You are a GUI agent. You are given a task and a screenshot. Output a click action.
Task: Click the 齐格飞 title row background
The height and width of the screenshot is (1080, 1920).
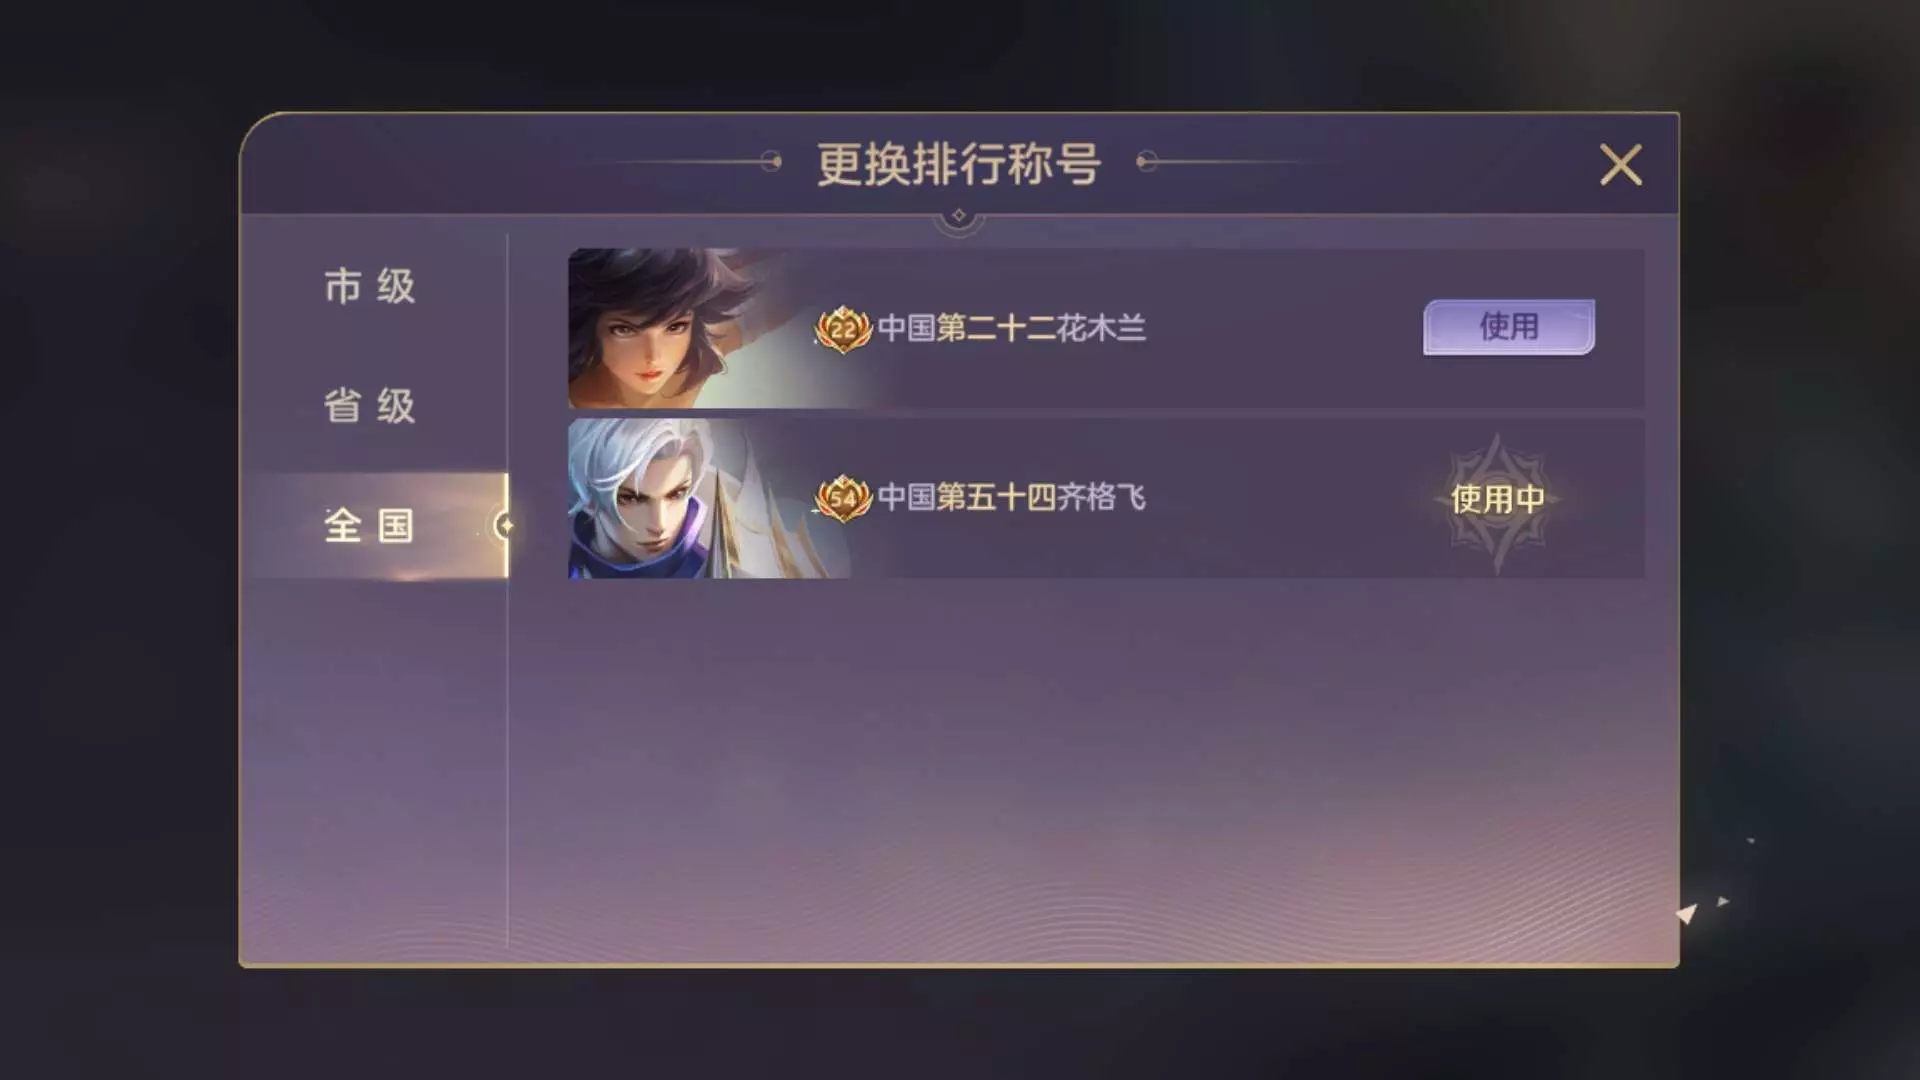coord(1106,498)
